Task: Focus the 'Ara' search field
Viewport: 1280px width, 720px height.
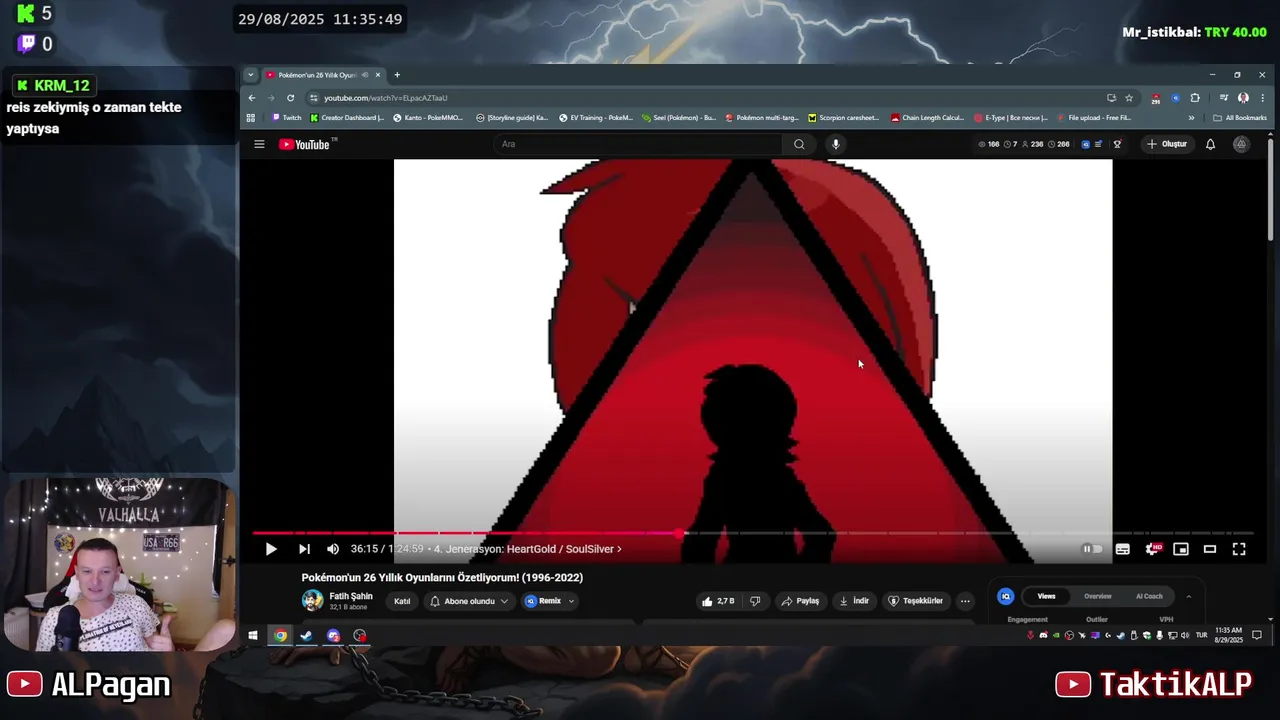Action: (x=640, y=144)
